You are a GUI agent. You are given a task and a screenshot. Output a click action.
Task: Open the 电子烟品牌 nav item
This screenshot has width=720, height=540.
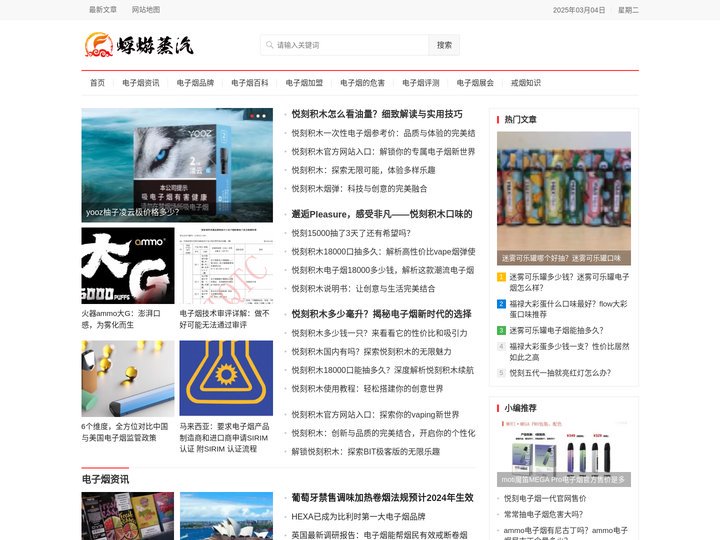point(195,83)
